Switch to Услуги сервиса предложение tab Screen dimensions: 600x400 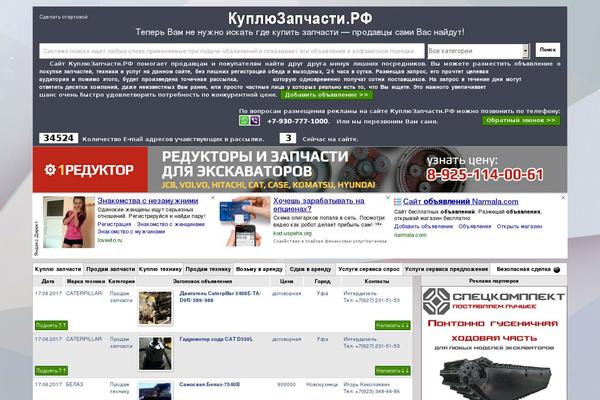point(447,269)
